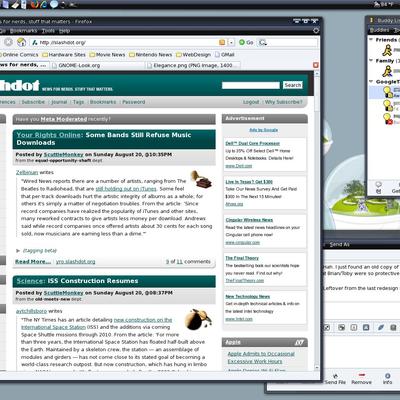Switch to the Slashdot news for nerds tab

coord(24,65)
